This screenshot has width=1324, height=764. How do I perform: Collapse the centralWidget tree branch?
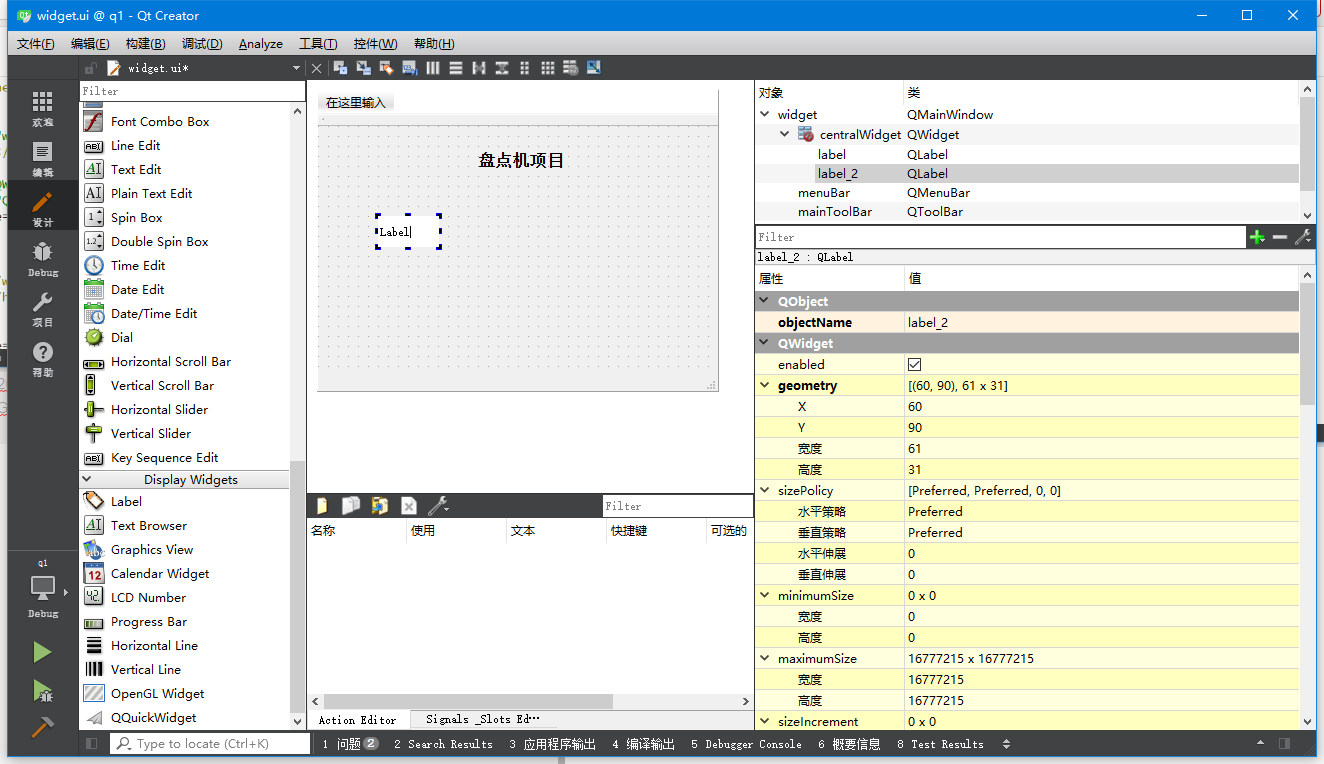point(784,134)
